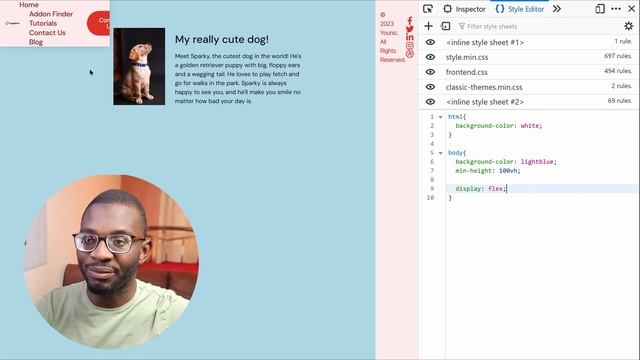Click the circular webcam video overlay

111,262
